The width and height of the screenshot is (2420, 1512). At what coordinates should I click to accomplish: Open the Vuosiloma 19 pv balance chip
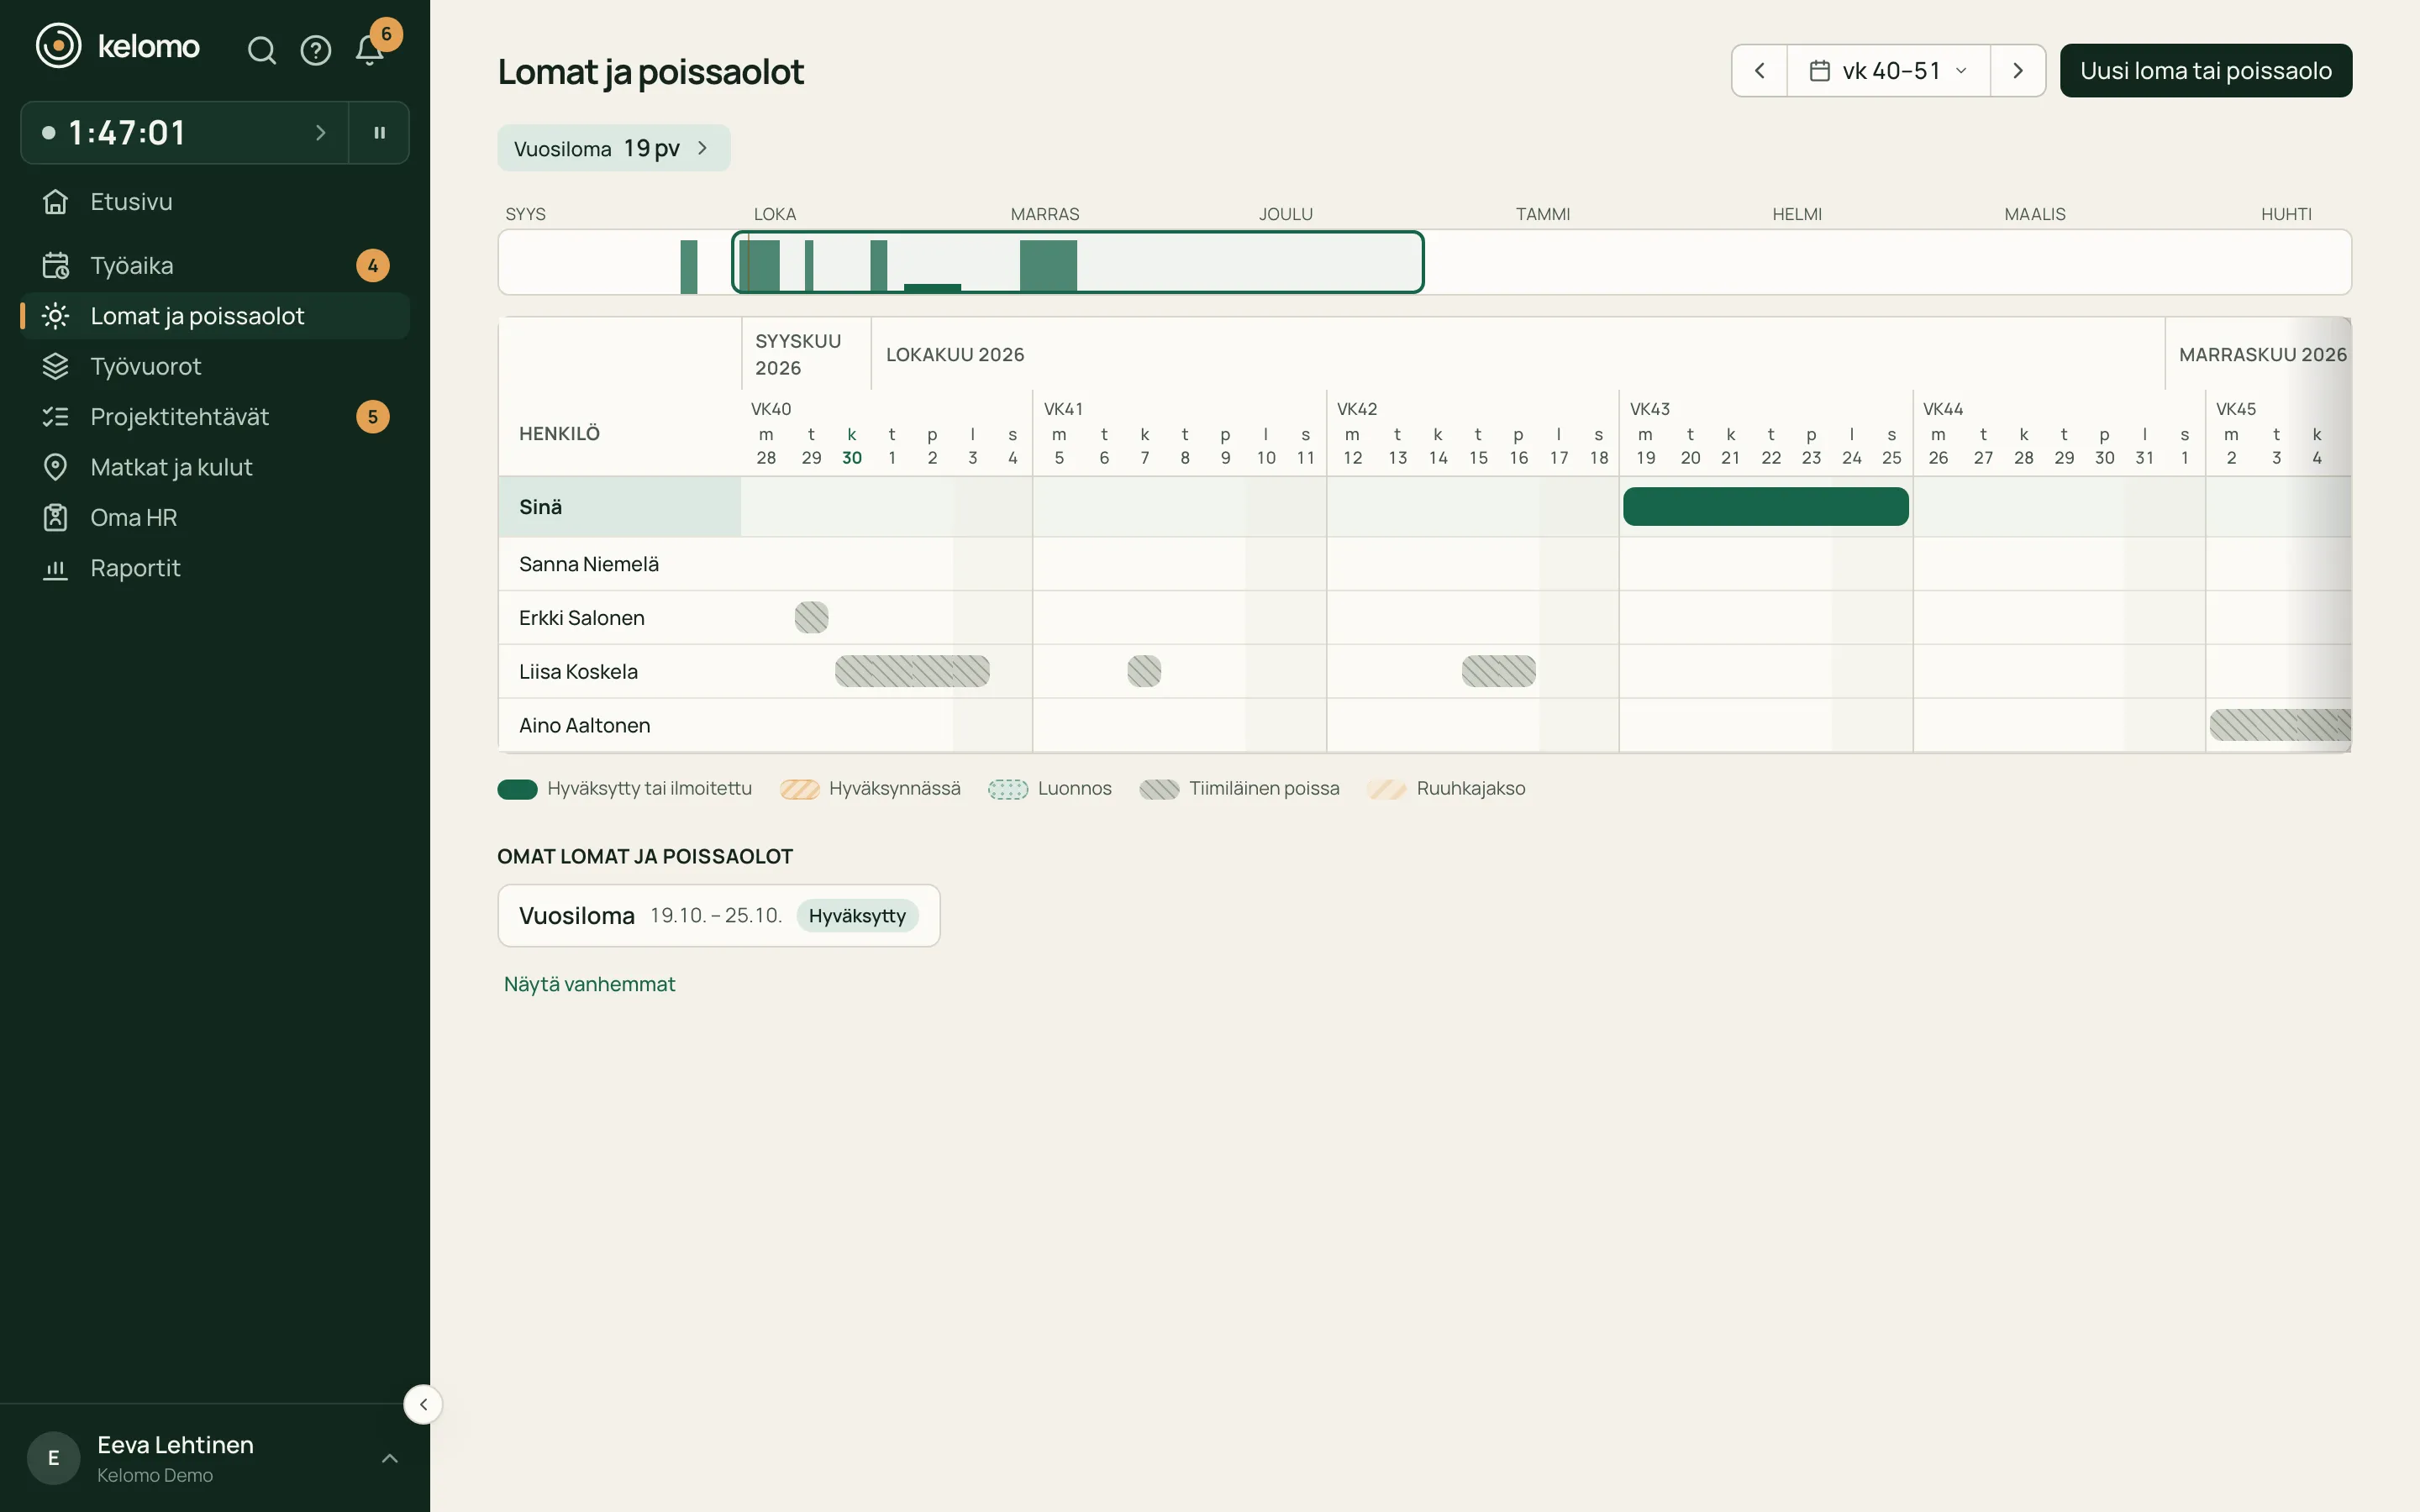613,148
